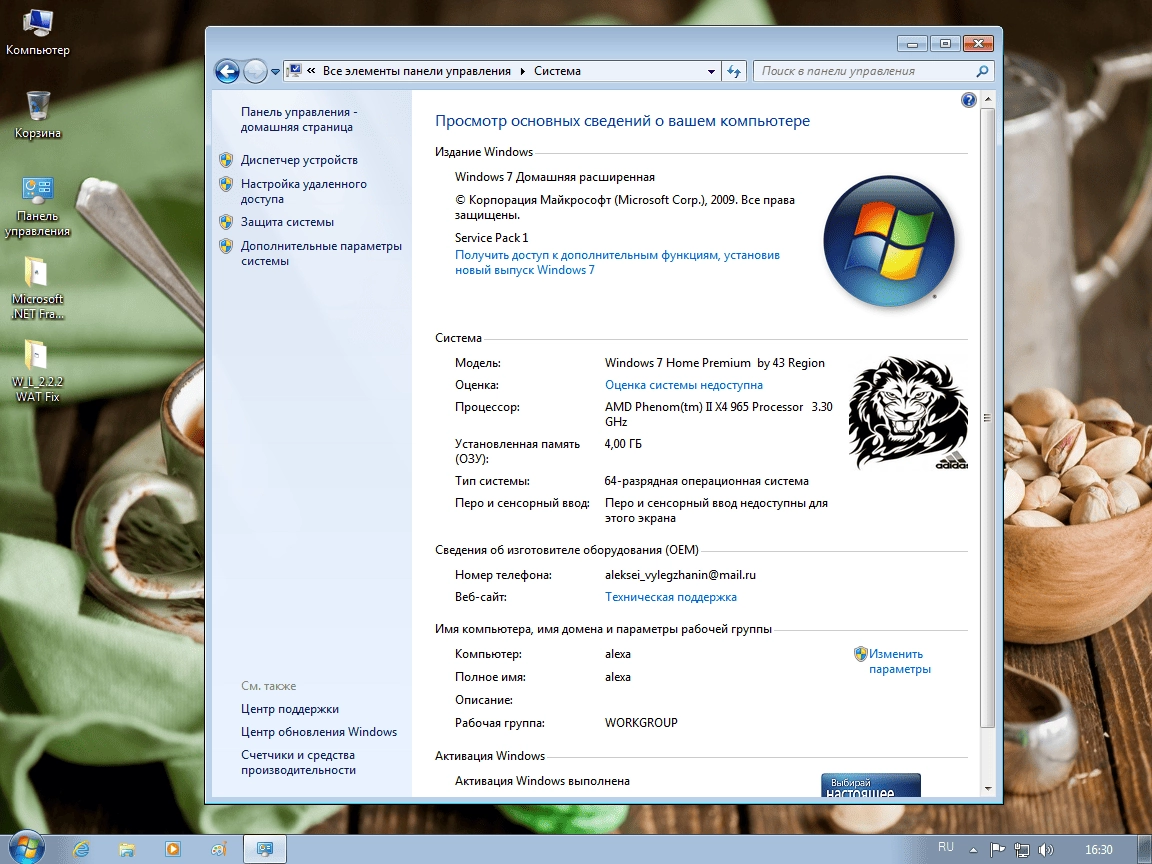Click the OEM lion logo image
This screenshot has height=864, width=1152.
point(907,413)
